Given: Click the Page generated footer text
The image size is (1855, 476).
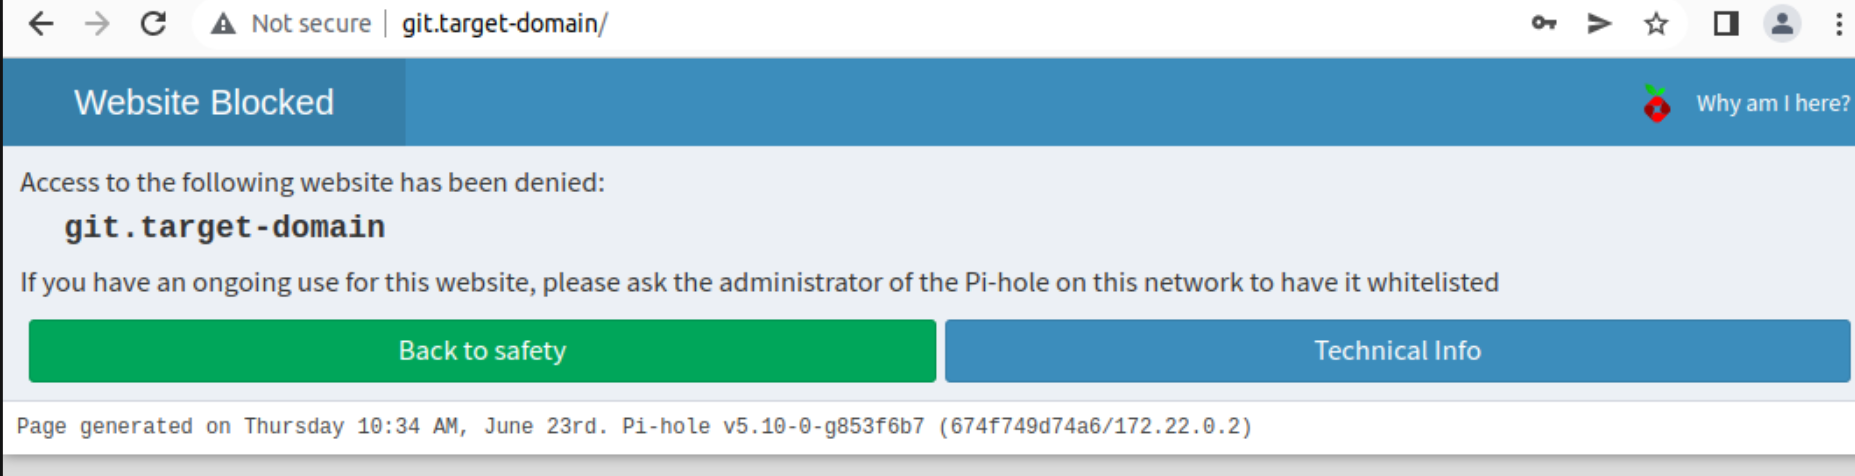Looking at the screenshot, I should click(634, 427).
